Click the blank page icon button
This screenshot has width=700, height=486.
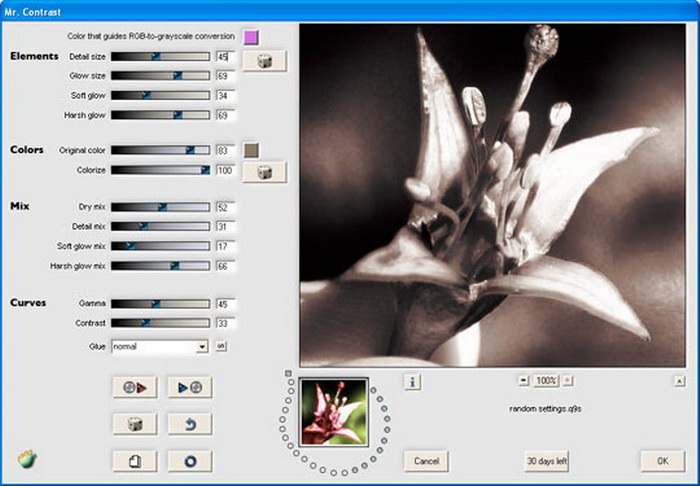pos(135,461)
